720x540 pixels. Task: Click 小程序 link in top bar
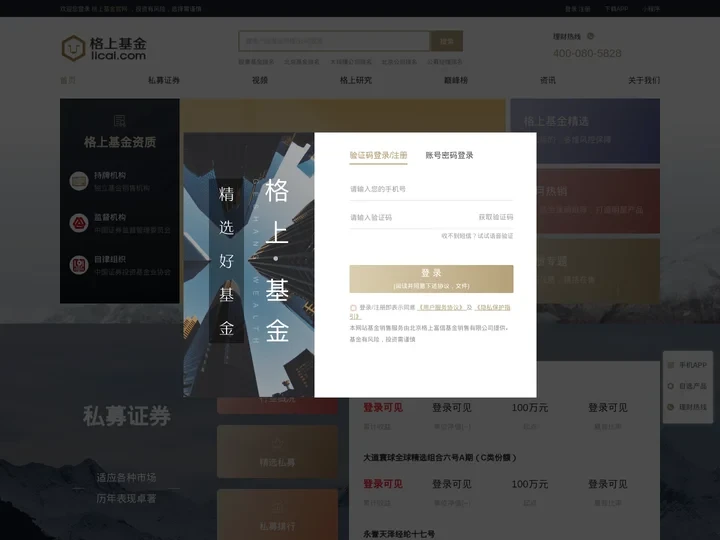[x=651, y=9]
